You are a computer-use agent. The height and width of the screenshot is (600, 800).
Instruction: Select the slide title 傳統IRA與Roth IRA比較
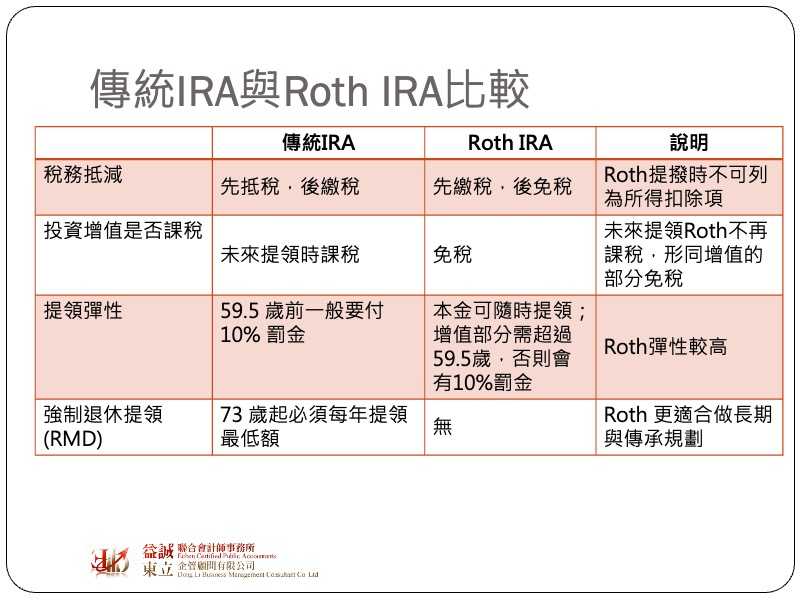coord(309,90)
